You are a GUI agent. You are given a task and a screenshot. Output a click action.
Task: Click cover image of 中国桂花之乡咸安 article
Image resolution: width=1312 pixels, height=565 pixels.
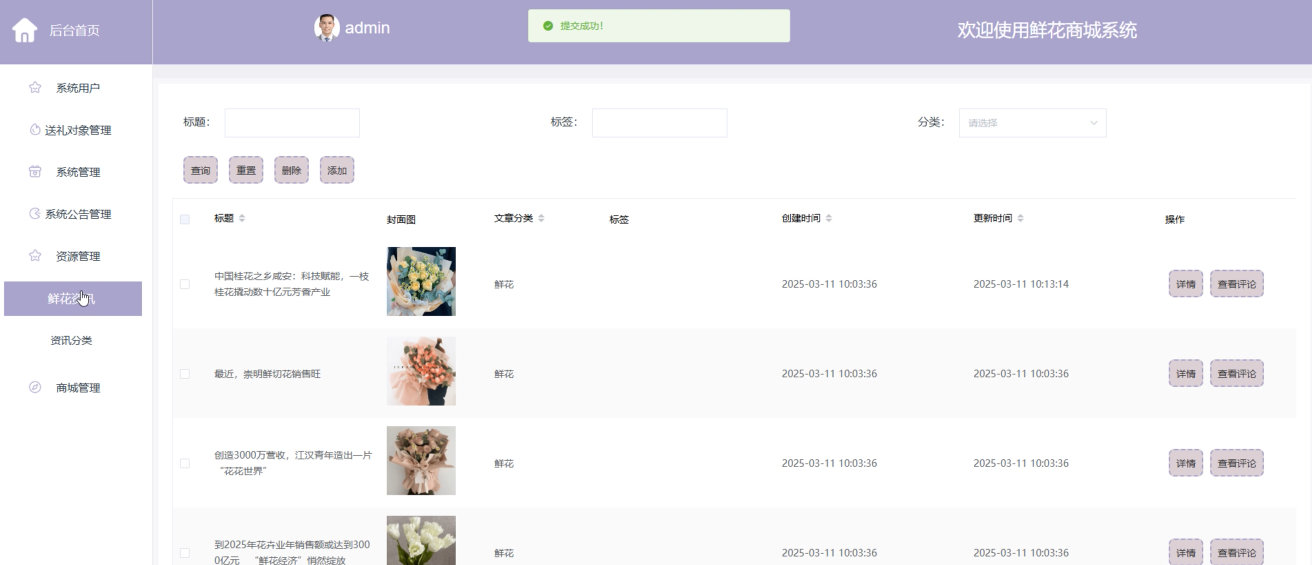tap(421, 281)
